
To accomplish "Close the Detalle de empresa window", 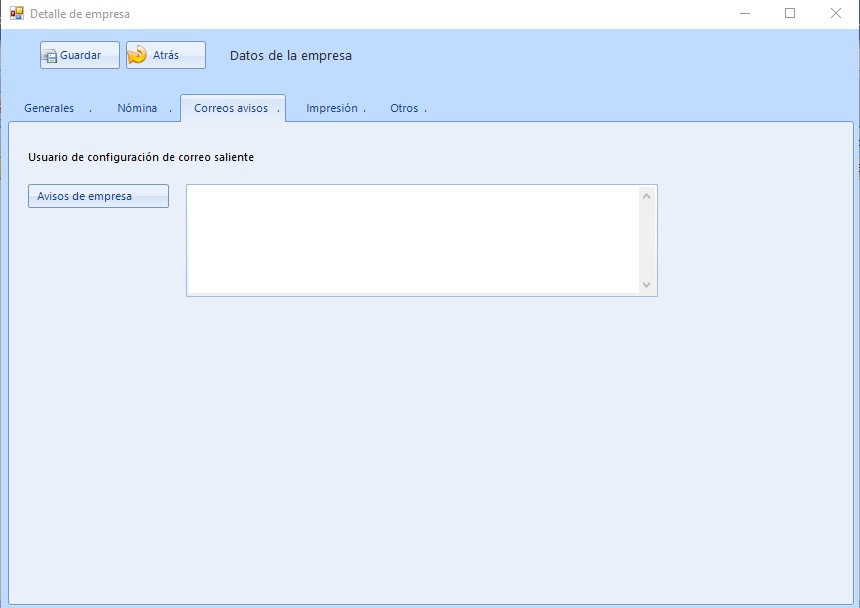I will (835, 13).
